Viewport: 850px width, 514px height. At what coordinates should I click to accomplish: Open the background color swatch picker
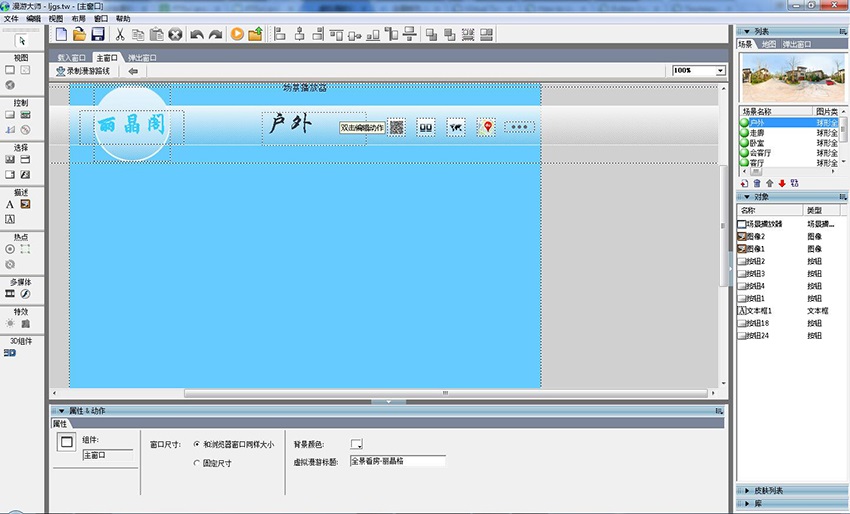(356, 444)
